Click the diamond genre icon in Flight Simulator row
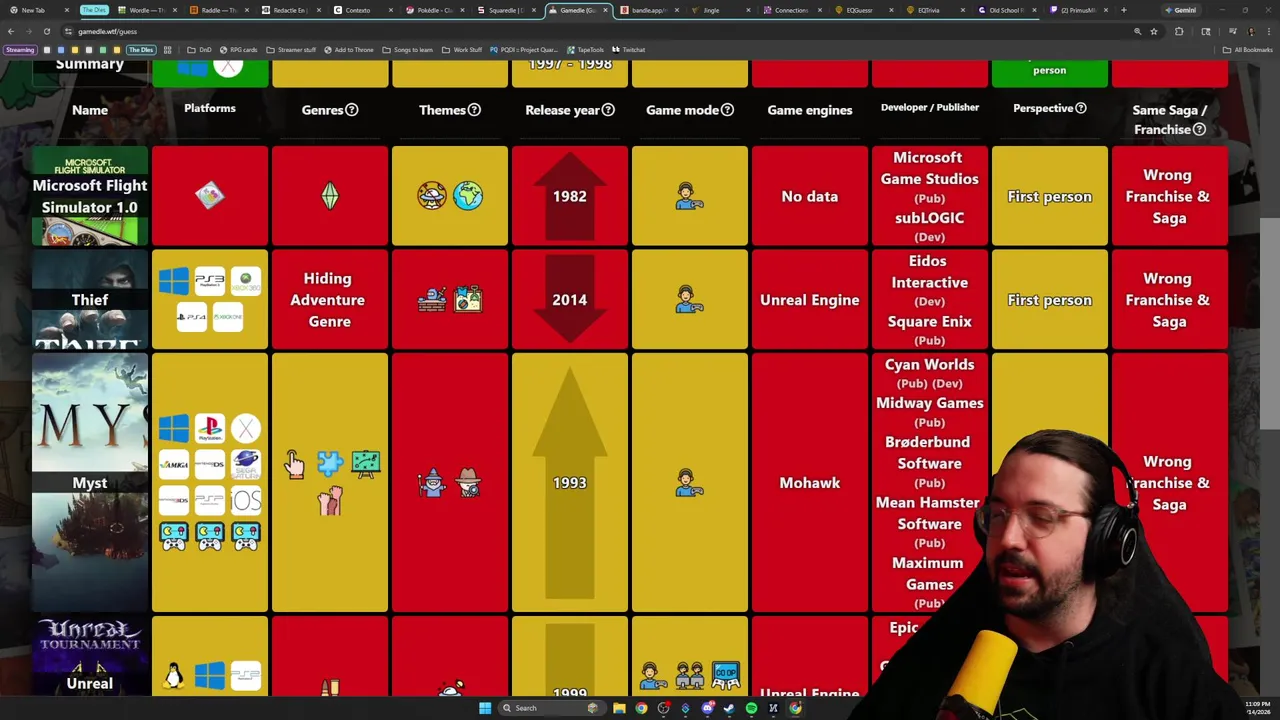The image size is (1280, 720). (330, 196)
